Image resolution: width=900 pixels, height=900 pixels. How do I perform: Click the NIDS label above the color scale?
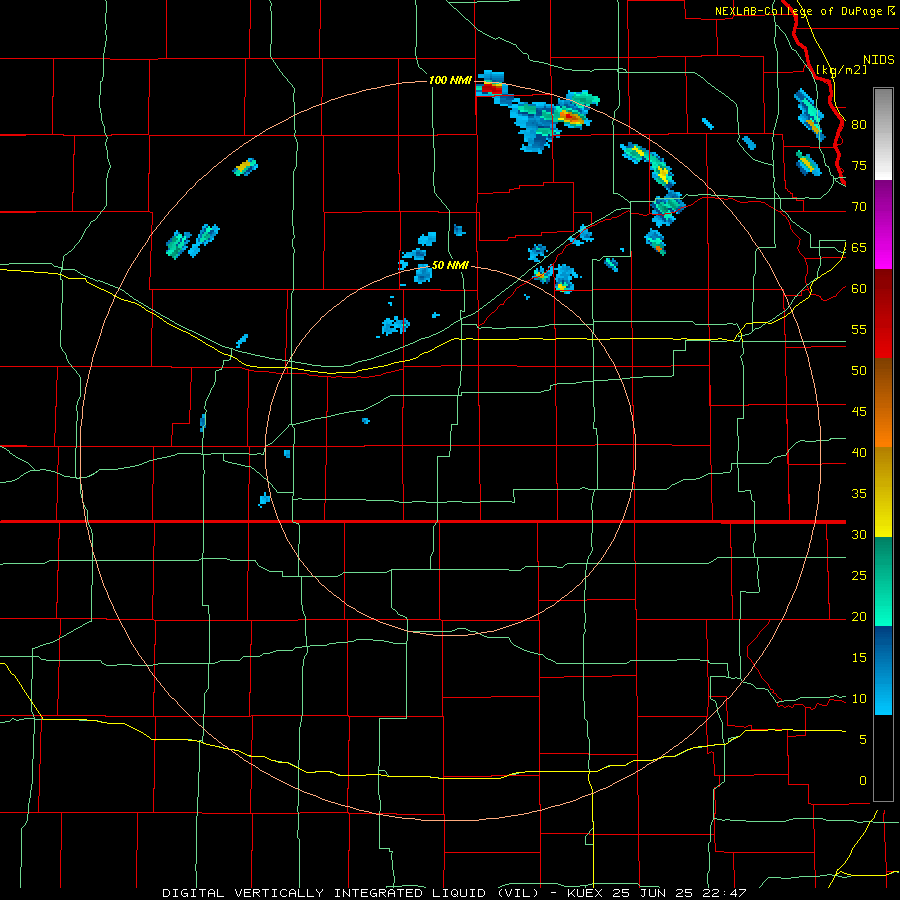[x=879, y=60]
